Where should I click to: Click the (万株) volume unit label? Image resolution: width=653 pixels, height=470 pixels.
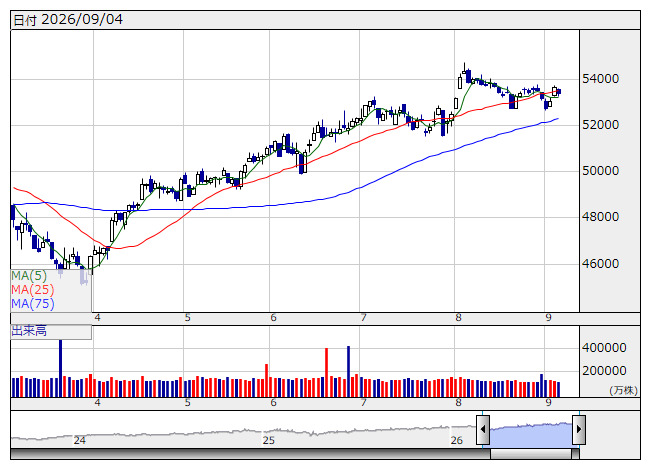pos(623,390)
